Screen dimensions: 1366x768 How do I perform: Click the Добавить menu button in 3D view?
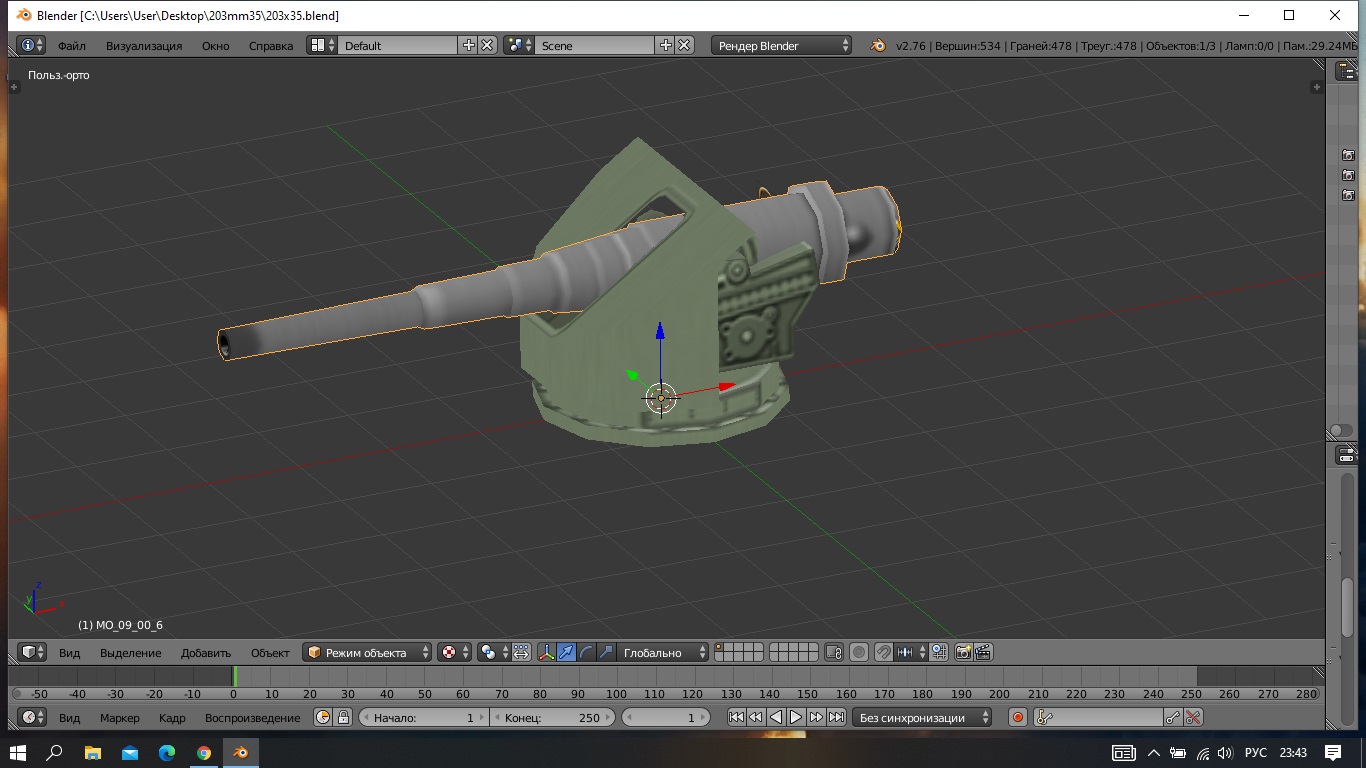point(205,652)
